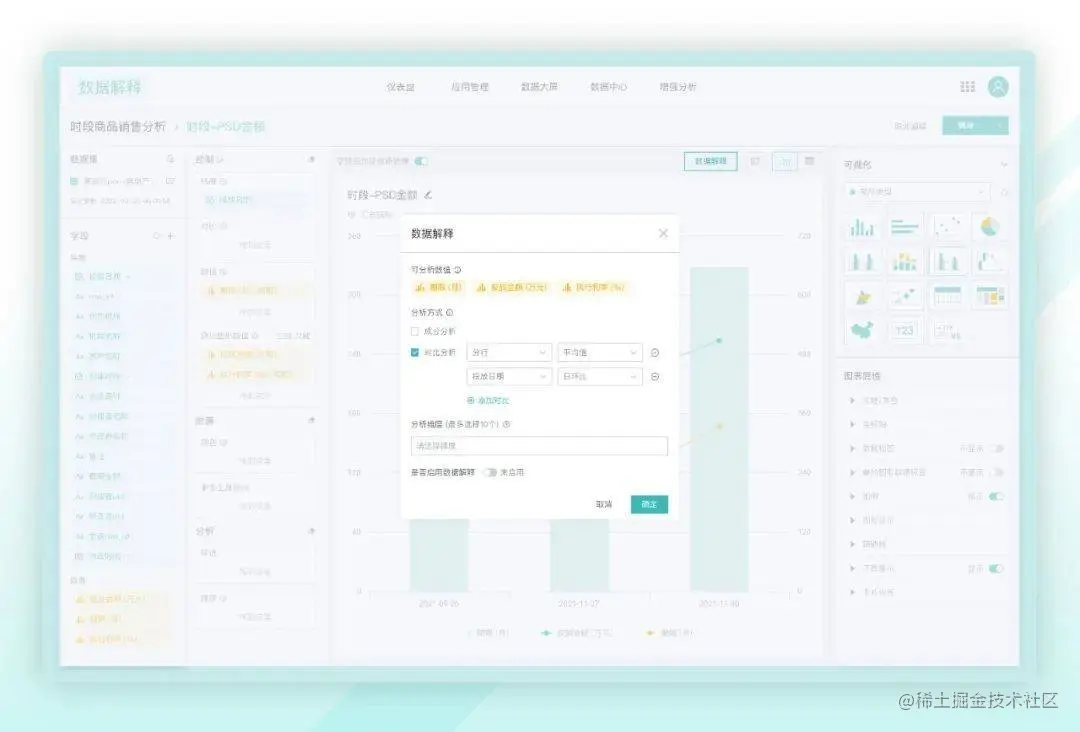Screen dimensions: 1080x732
Task: Open the 数据中心 nav tab
Action: click(609, 87)
